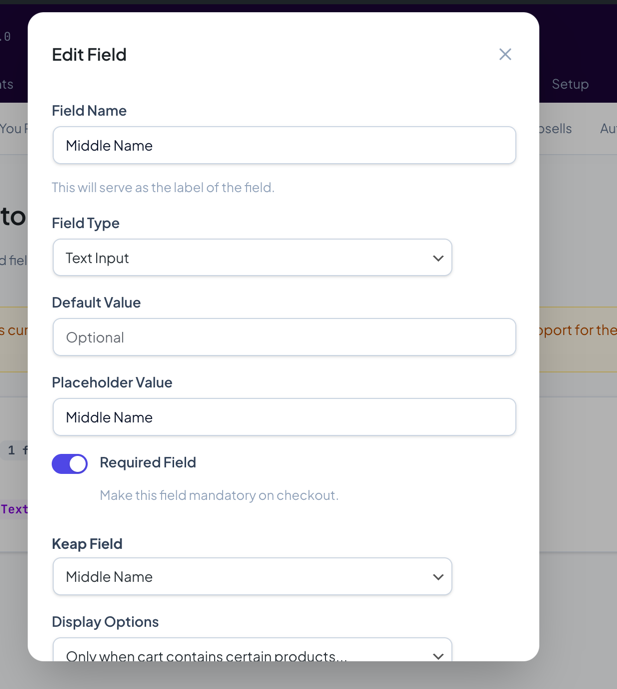617x689 pixels.
Task: Click the Field Name label
Action: (x=89, y=110)
